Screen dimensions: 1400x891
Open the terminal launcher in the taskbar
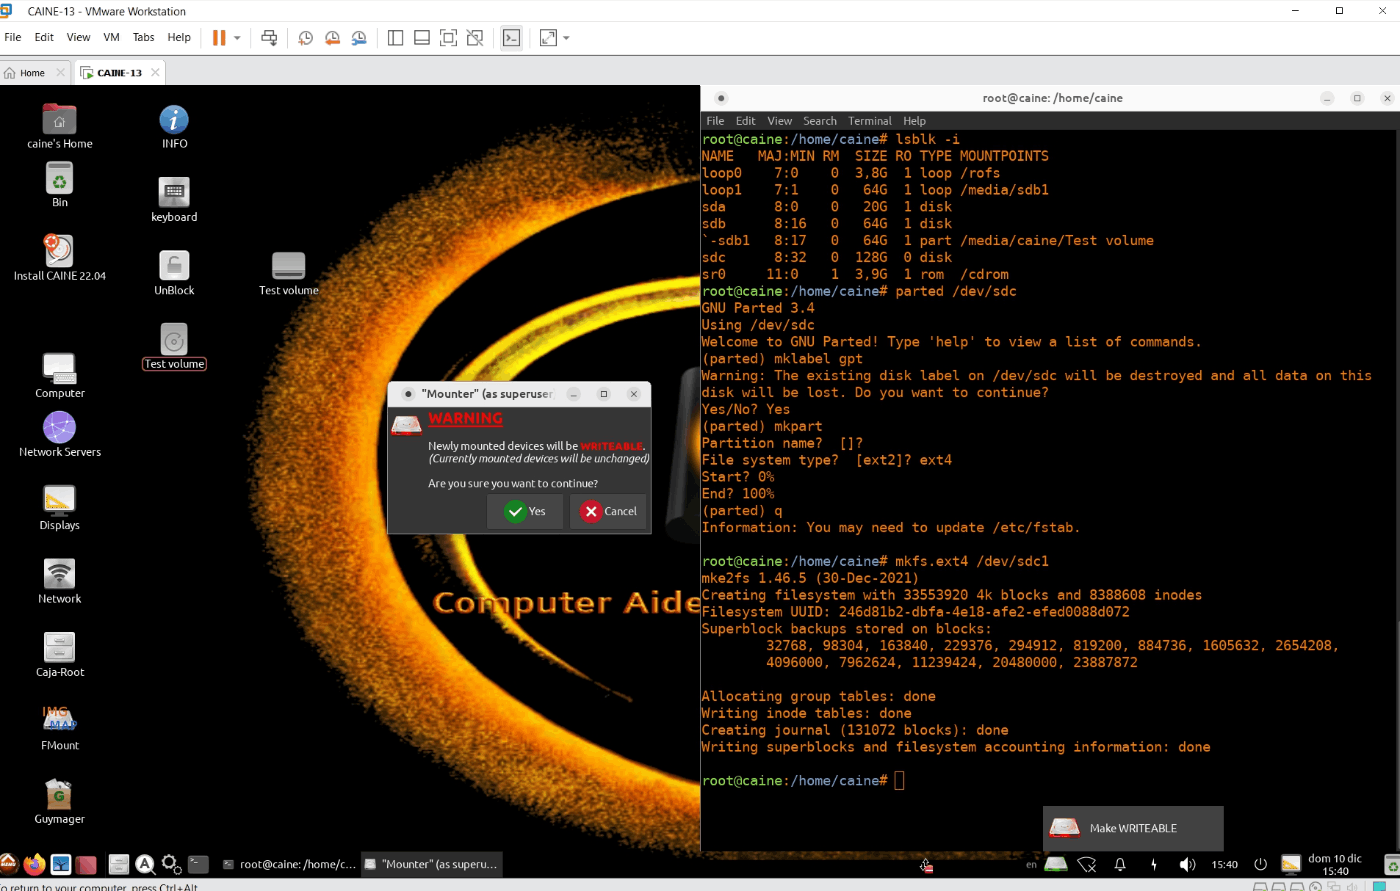[198, 864]
